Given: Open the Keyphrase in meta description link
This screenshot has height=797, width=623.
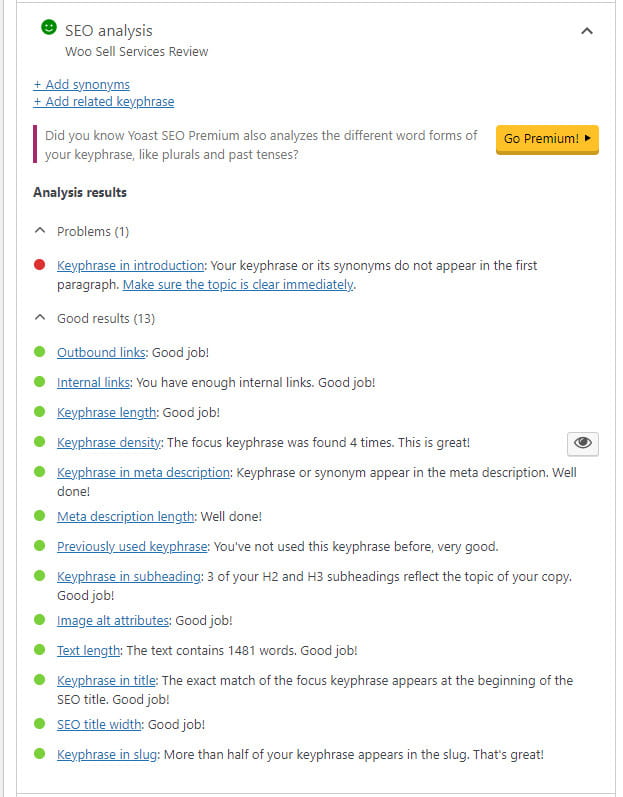Looking at the screenshot, I should 144,472.
